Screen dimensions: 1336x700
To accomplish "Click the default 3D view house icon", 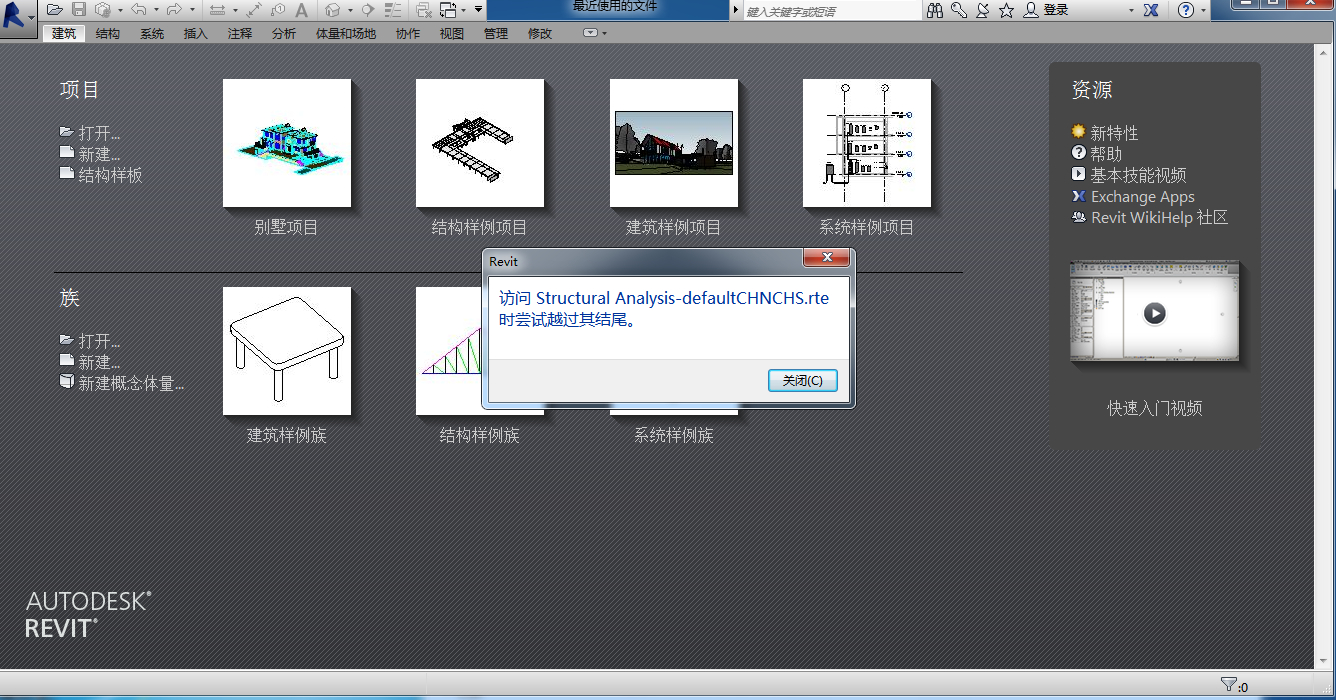I will point(333,10).
